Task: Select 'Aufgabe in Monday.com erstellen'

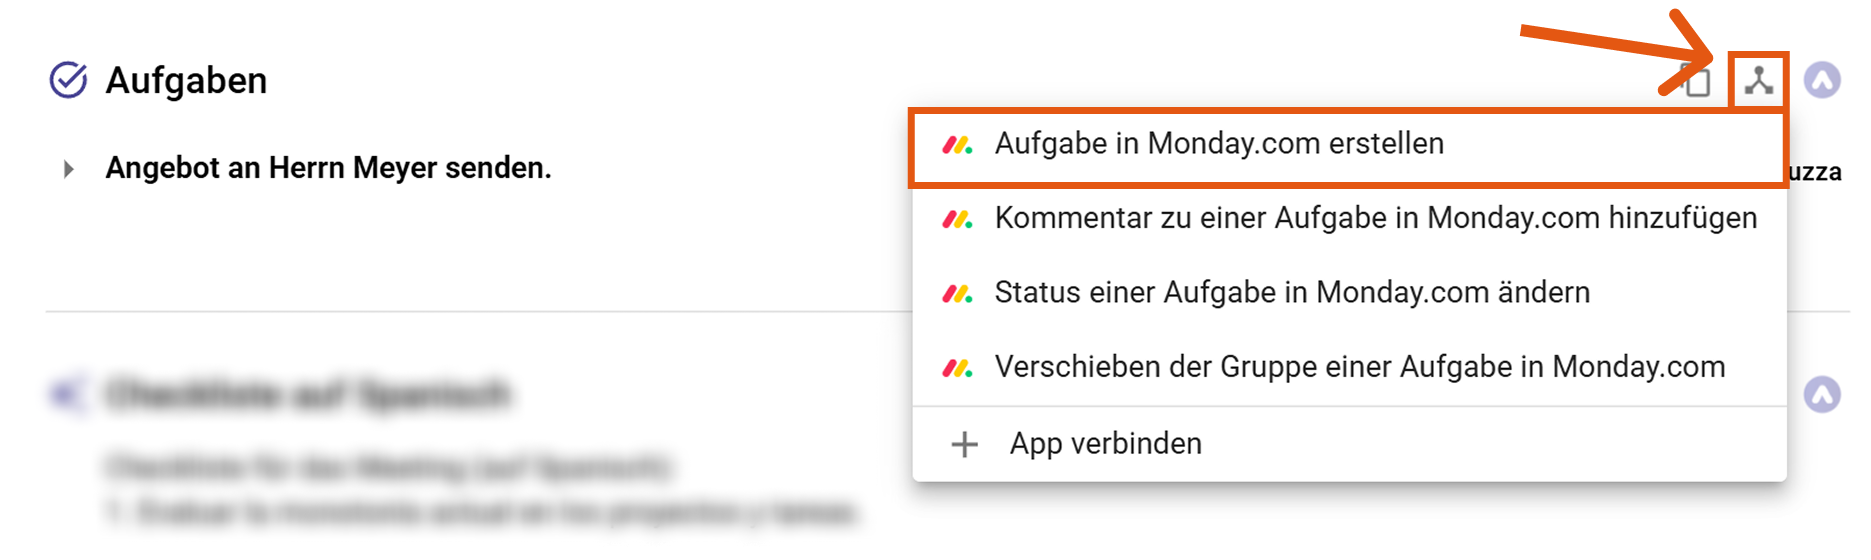Action: click(x=1218, y=144)
